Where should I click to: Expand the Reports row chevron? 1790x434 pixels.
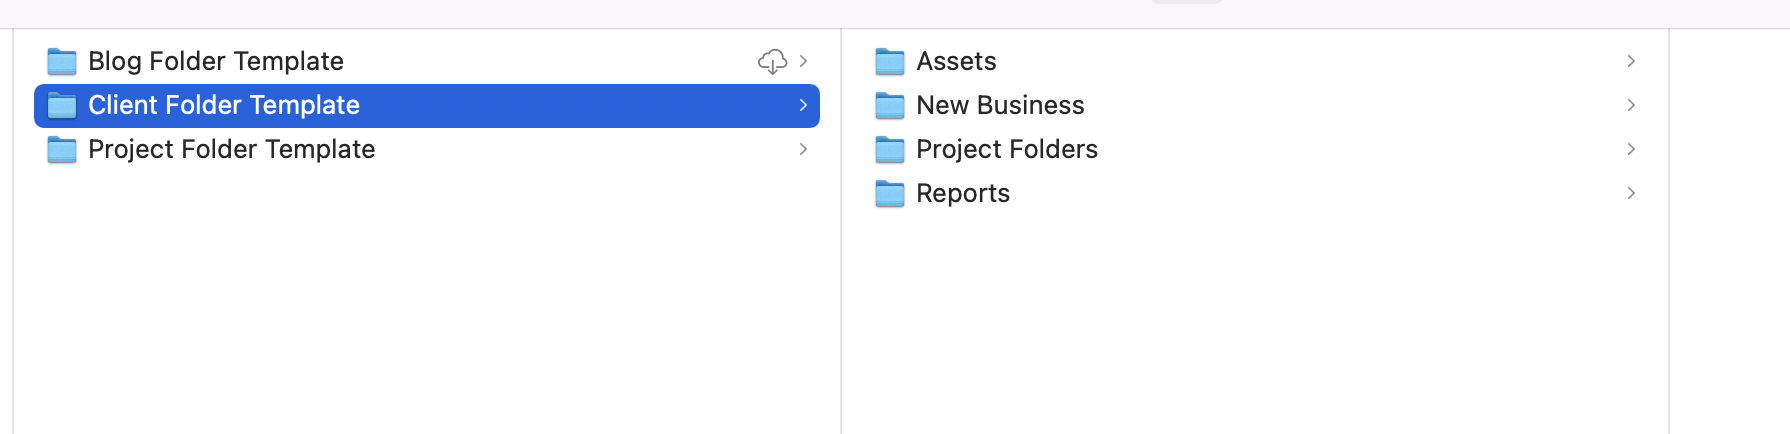1631,193
